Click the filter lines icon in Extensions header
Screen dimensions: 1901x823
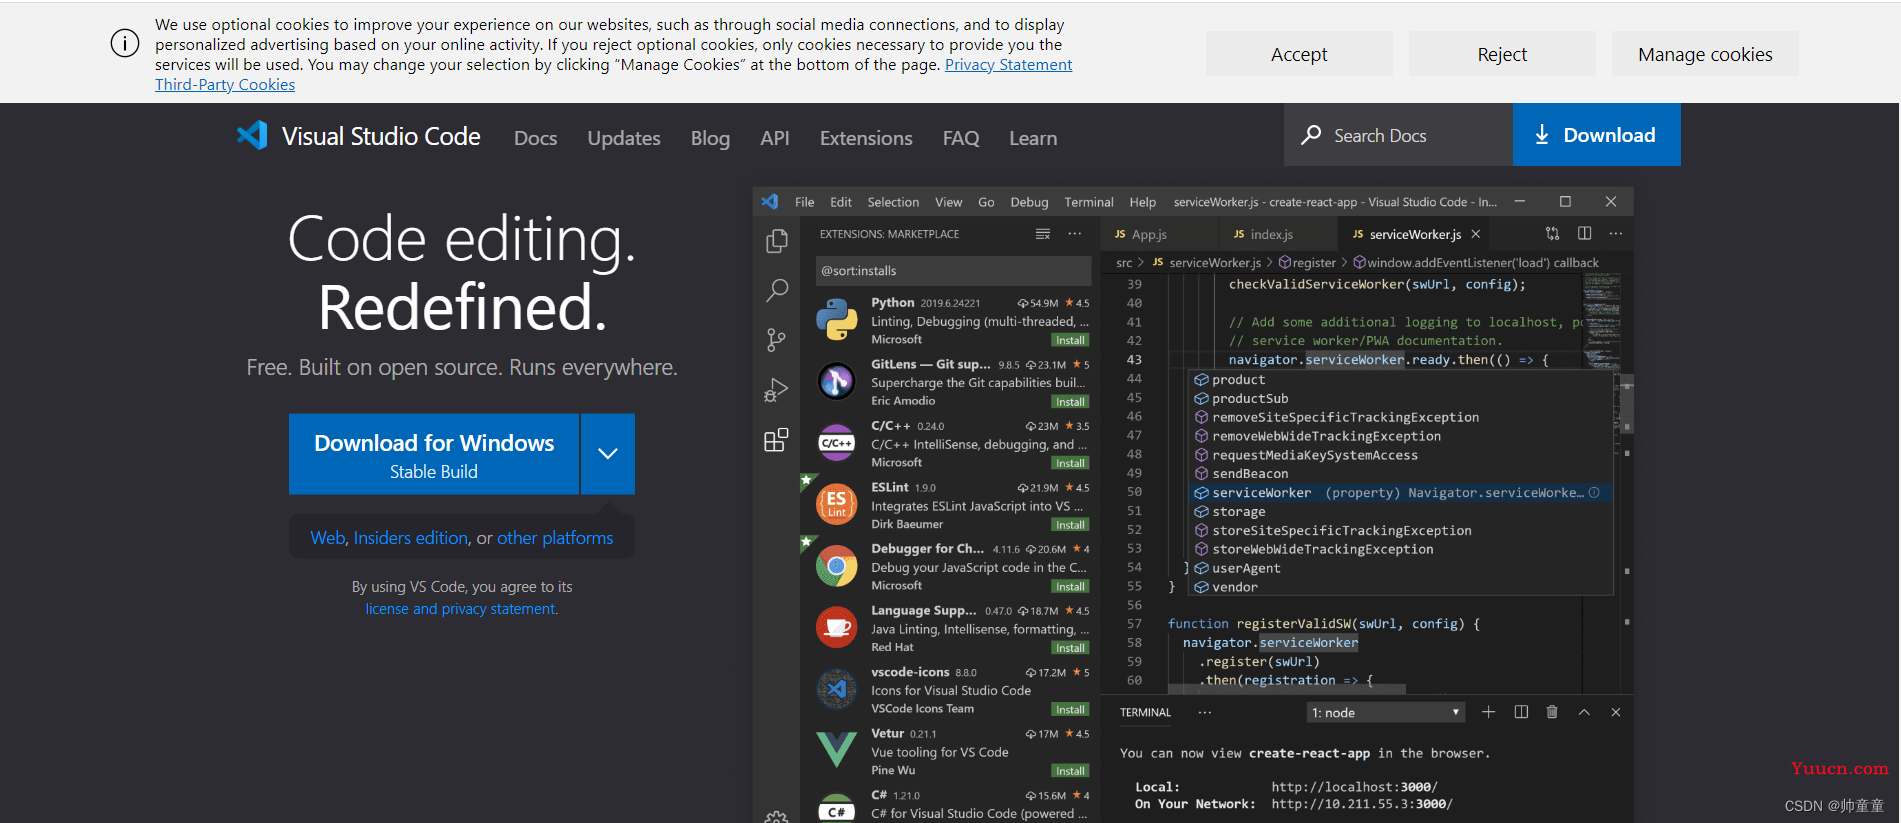click(x=1043, y=234)
